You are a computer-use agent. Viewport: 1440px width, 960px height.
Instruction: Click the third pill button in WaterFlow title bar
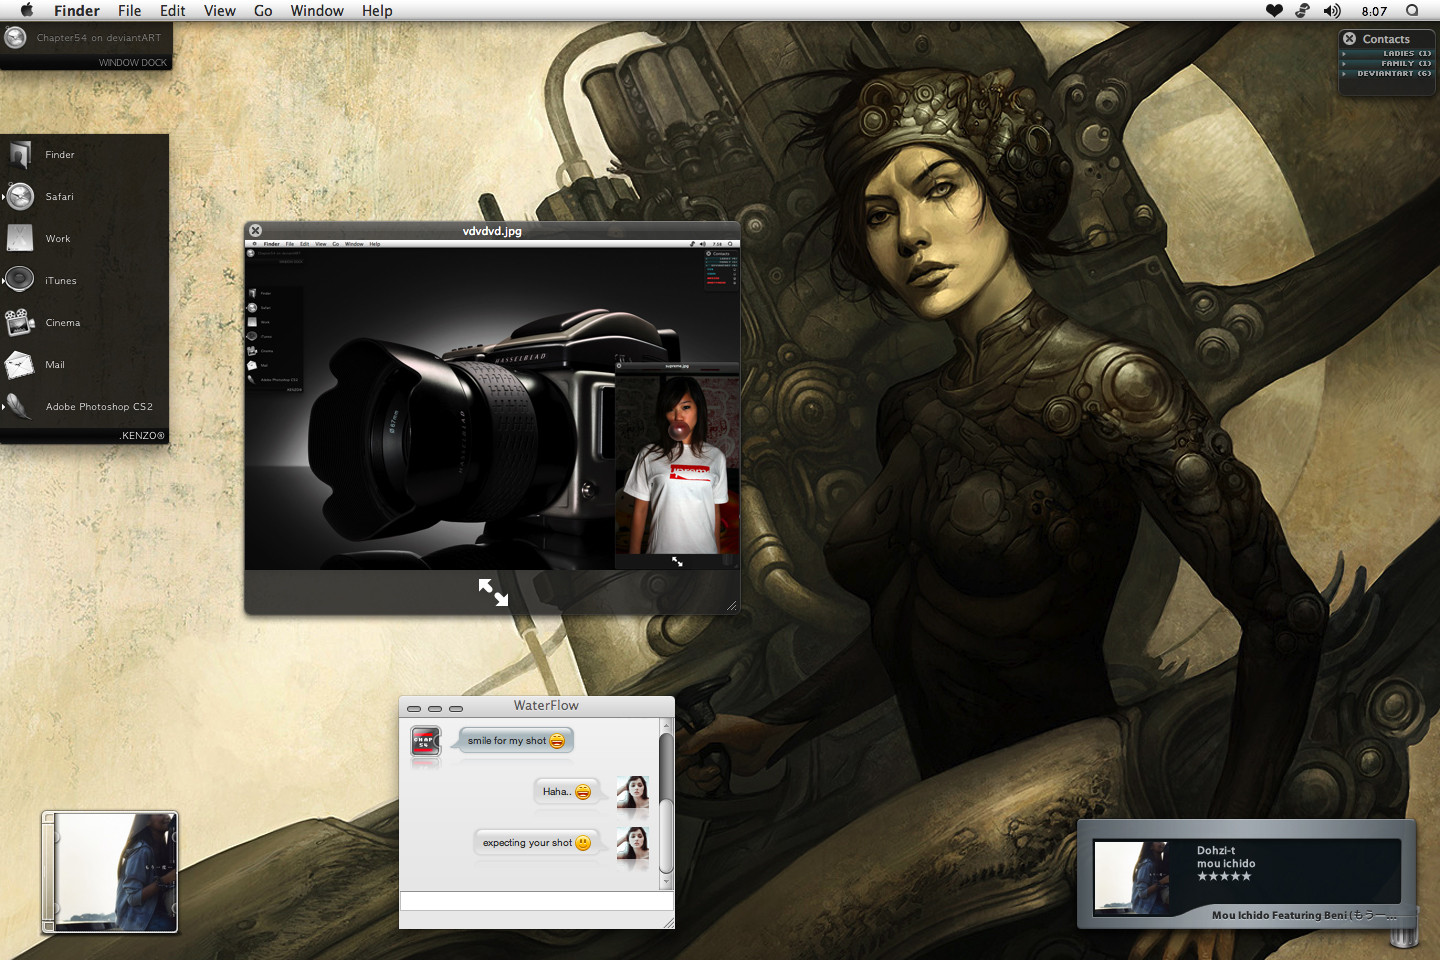(x=456, y=708)
